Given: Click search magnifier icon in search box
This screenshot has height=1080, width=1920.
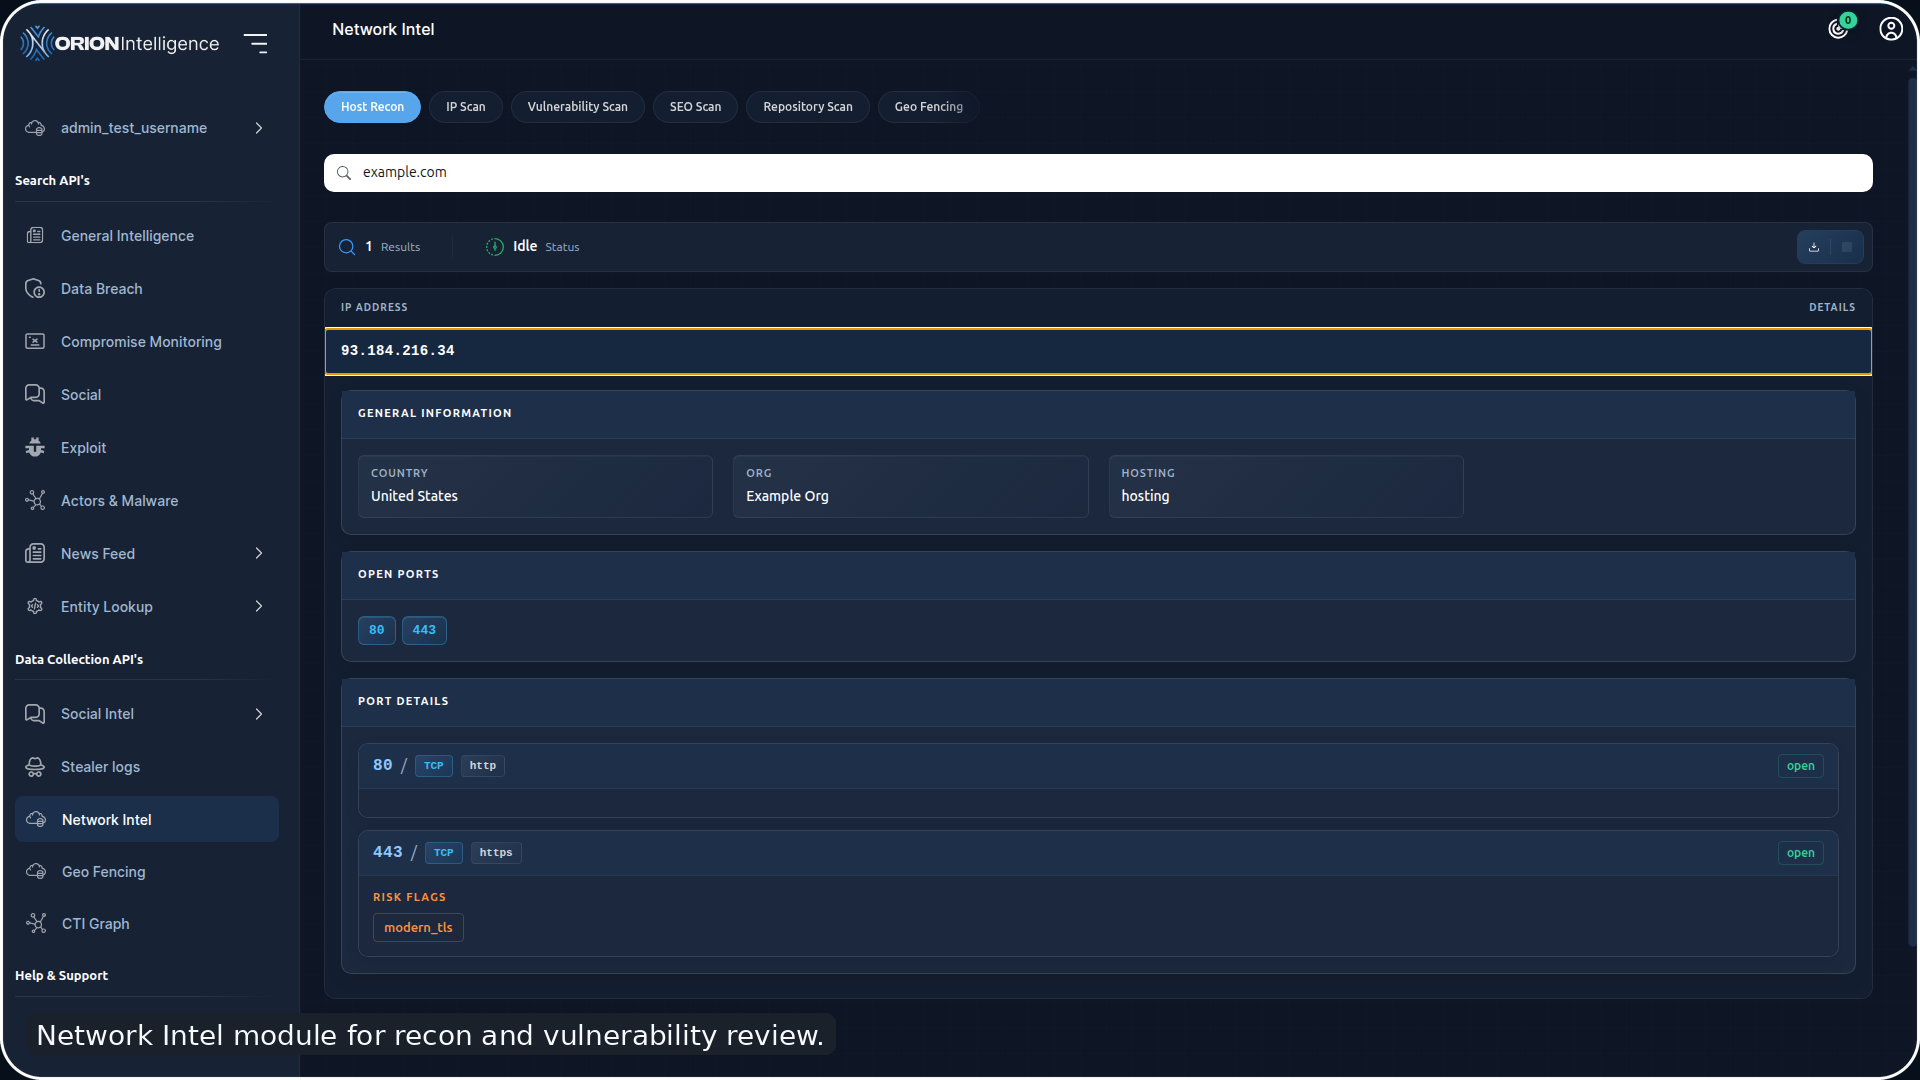Looking at the screenshot, I should pyautogui.click(x=344, y=173).
